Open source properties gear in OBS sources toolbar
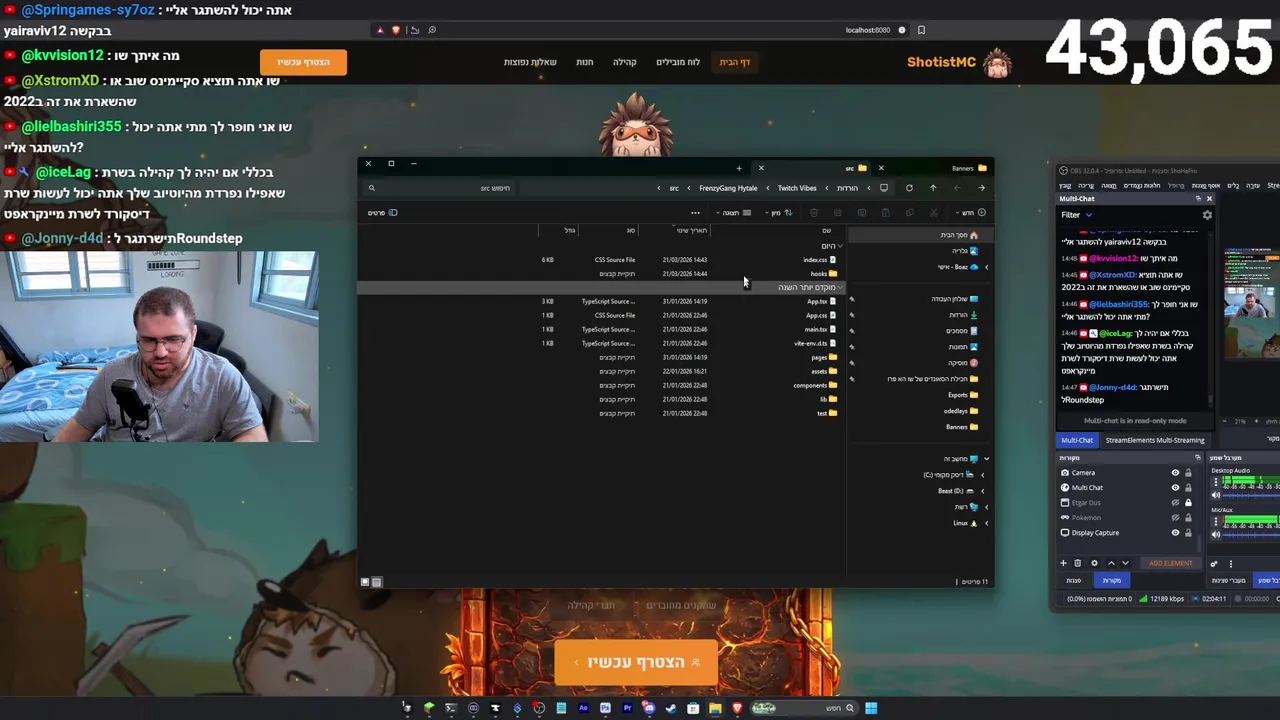1280x720 pixels. 1094,563
